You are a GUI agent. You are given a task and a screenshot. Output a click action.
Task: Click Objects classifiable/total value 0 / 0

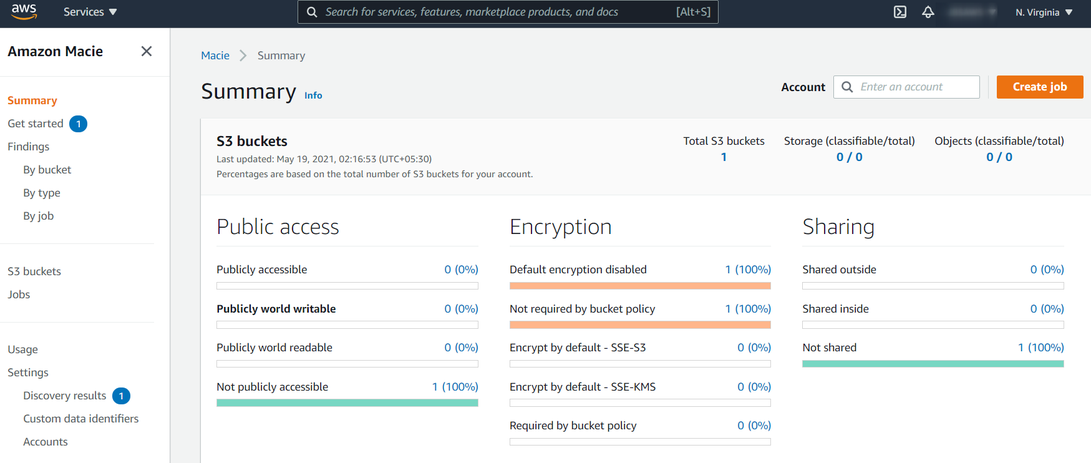[x=999, y=157]
